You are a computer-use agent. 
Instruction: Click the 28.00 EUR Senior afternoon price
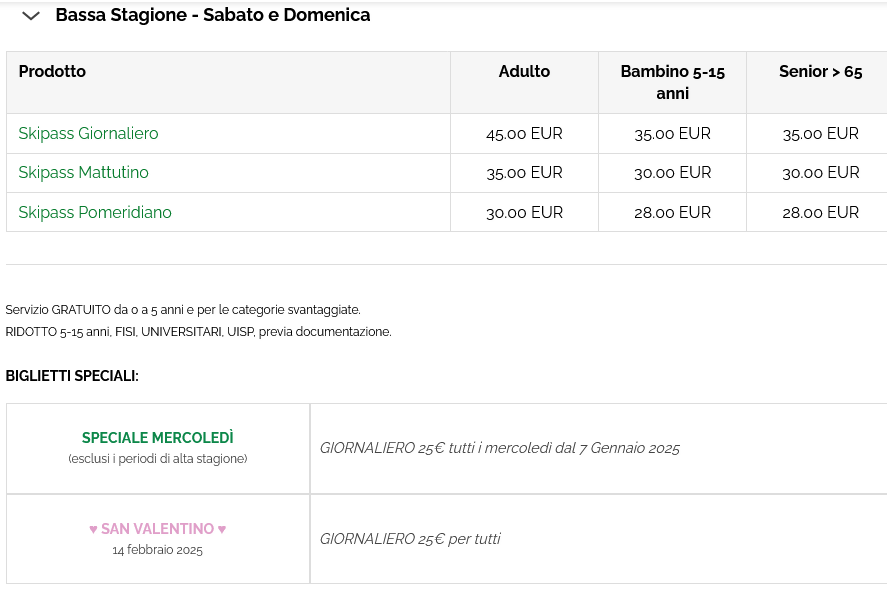tap(820, 212)
